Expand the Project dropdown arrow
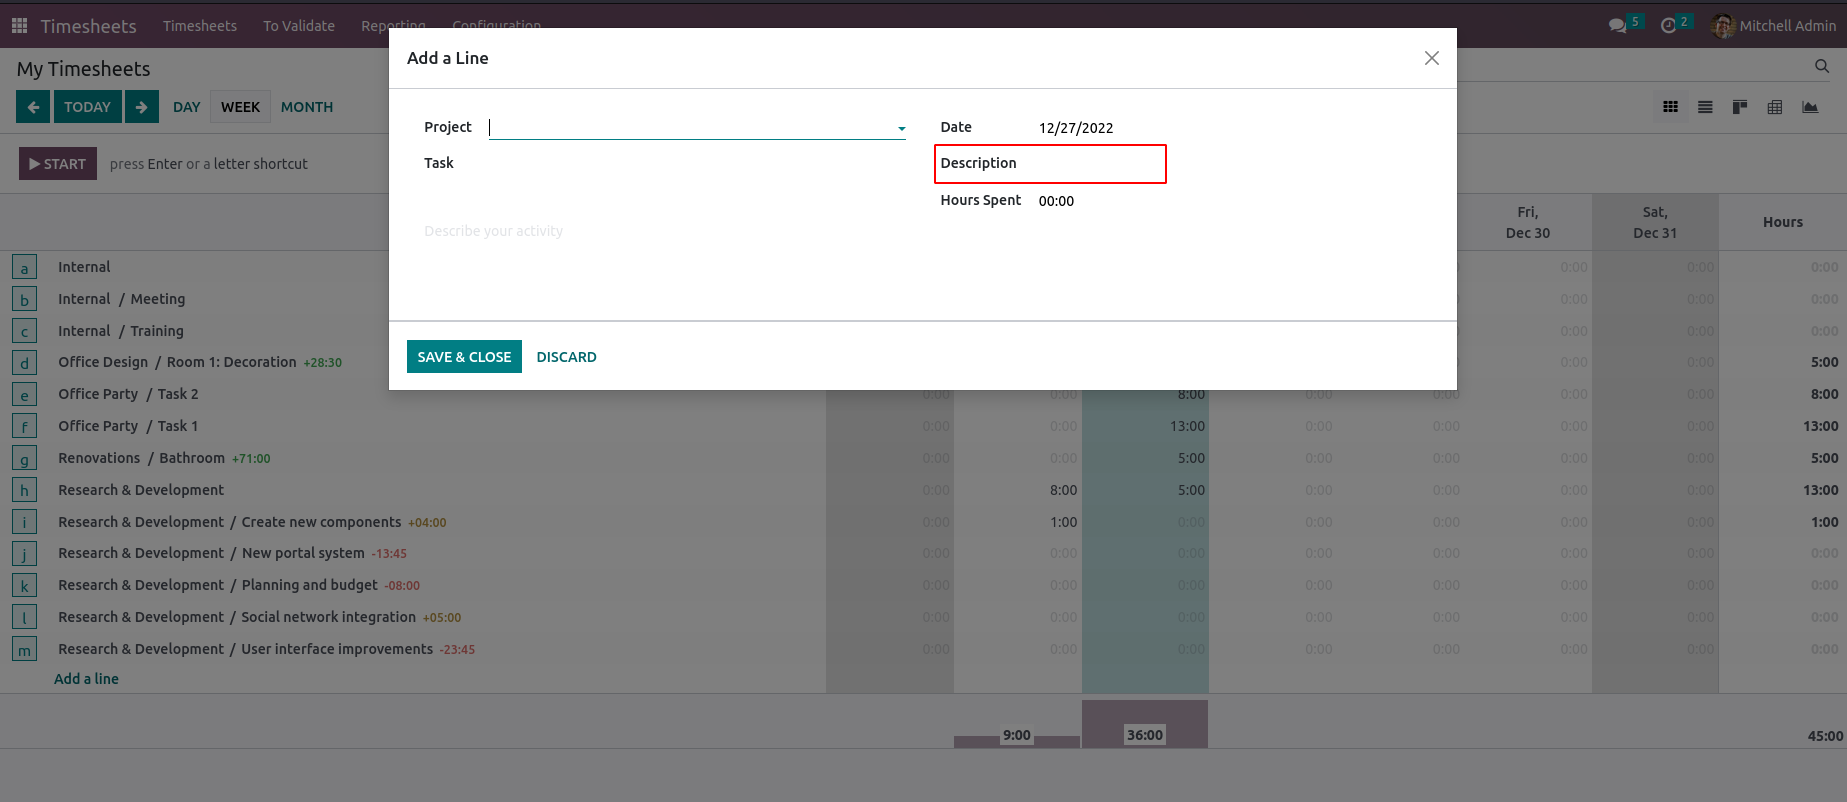1847x802 pixels. coord(901,128)
